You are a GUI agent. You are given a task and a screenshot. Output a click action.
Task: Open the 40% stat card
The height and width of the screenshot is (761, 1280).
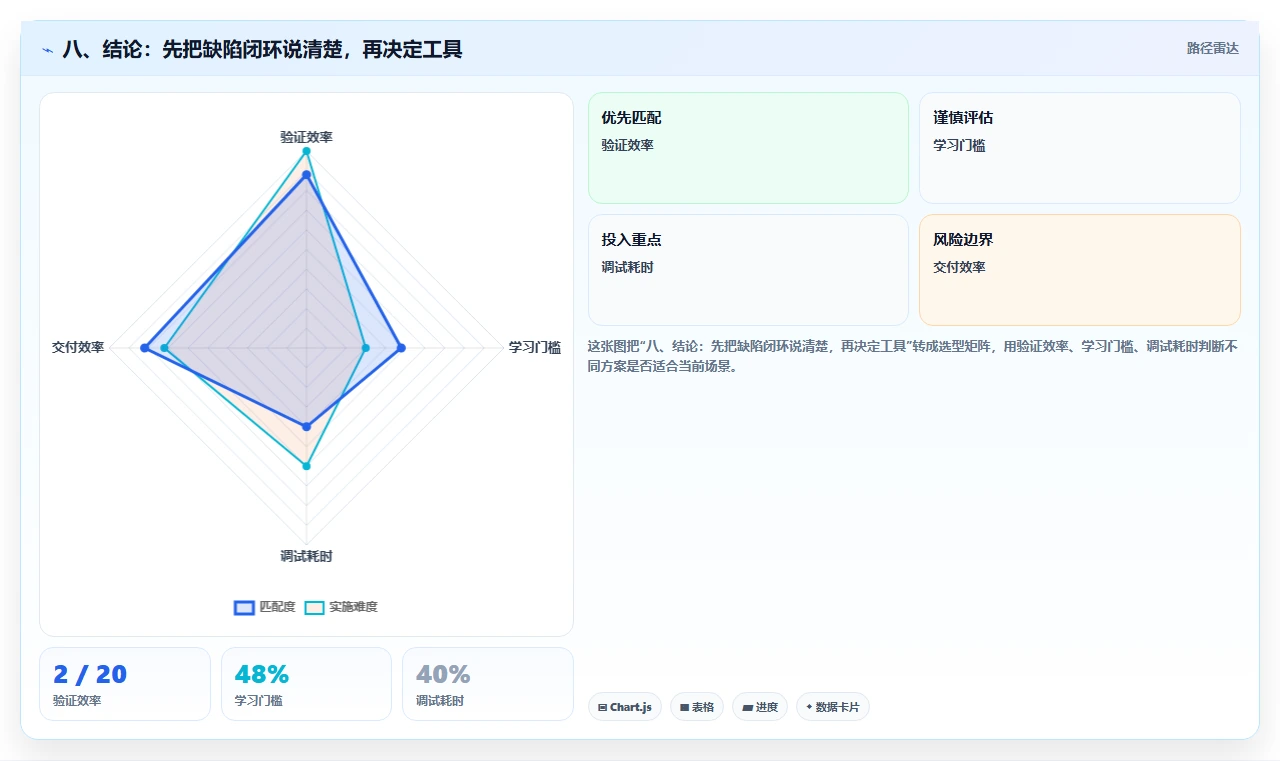point(488,684)
